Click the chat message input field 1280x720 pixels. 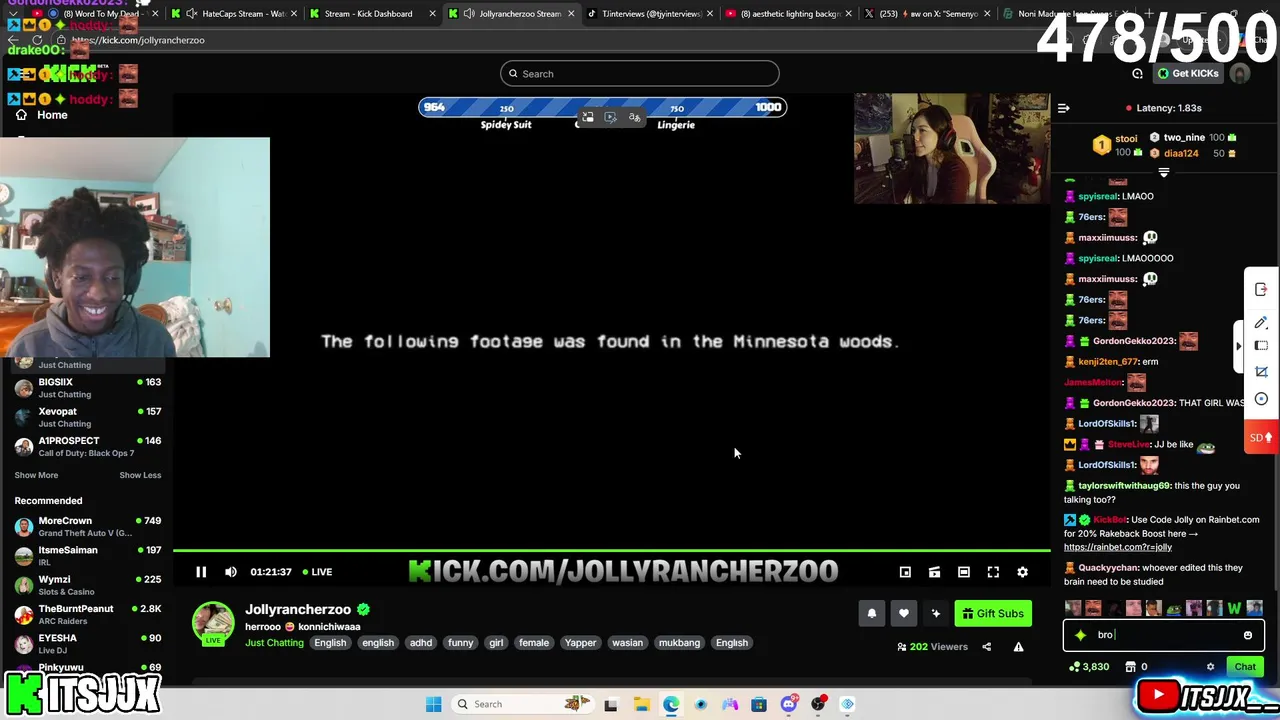tap(1163, 635)
